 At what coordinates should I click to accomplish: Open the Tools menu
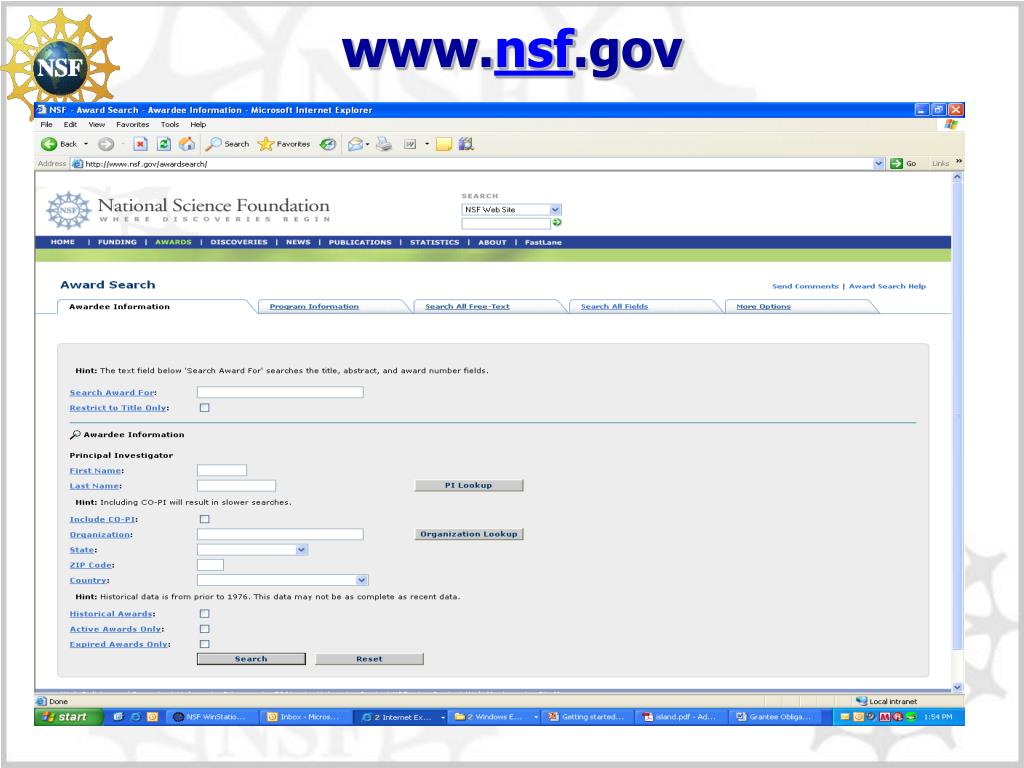pos(170,124)
